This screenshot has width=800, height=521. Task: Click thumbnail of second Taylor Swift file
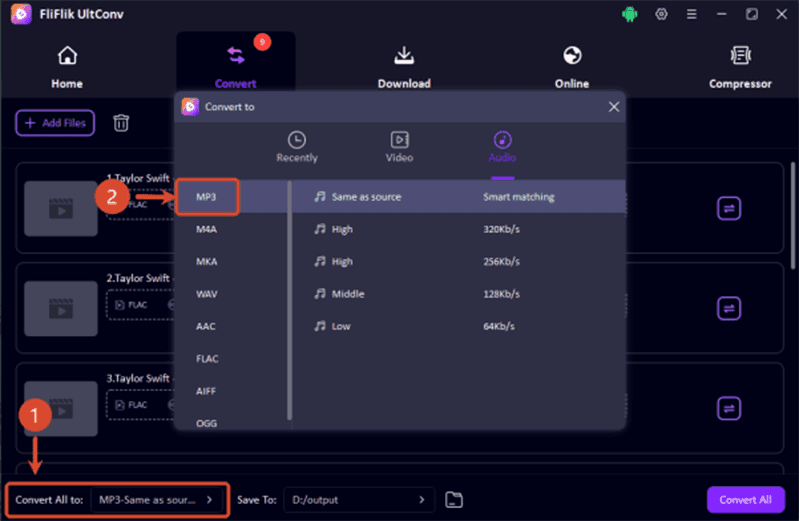coord(61,308)
